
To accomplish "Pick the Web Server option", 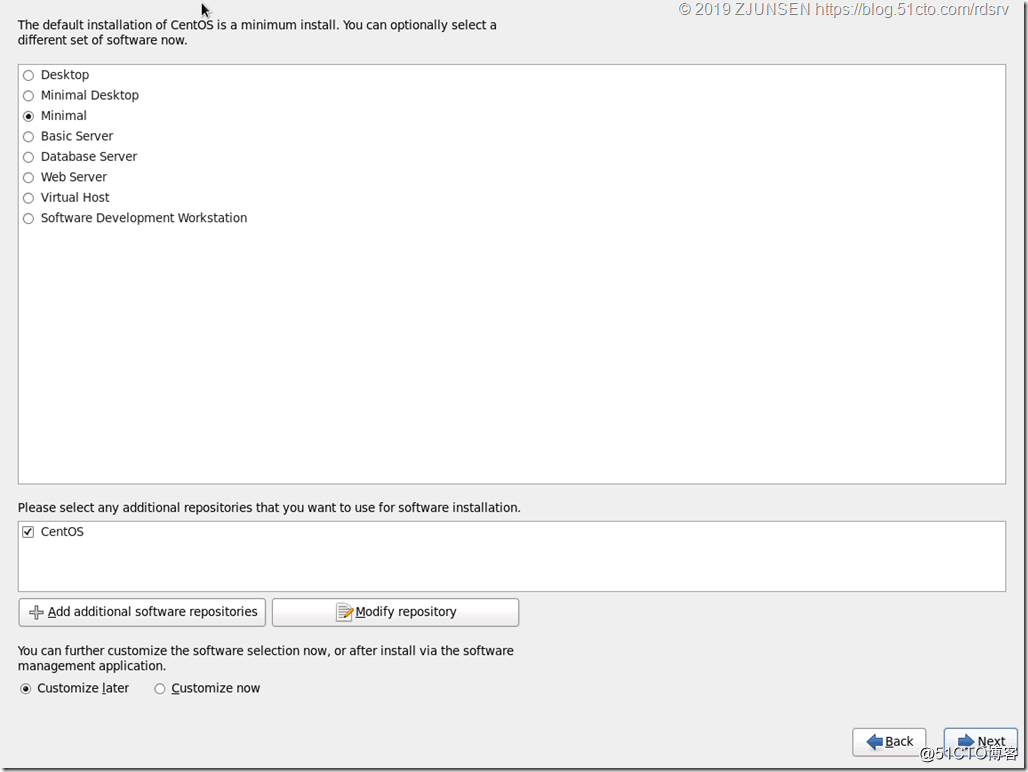I will (x=28, y=178).
